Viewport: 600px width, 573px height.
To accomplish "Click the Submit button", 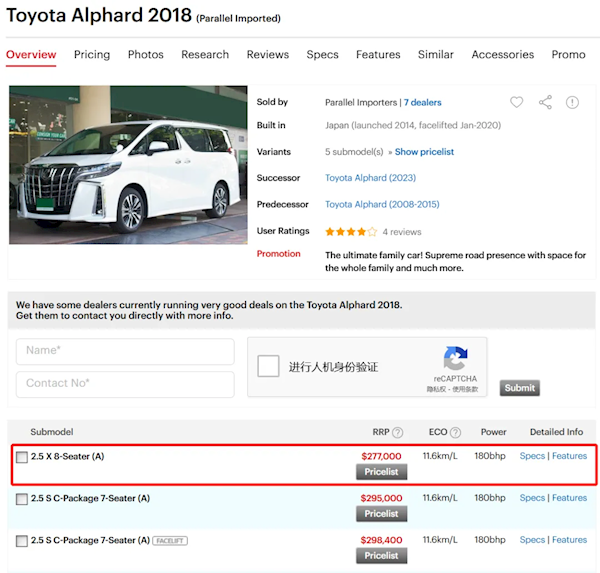I will click(520, 388).
